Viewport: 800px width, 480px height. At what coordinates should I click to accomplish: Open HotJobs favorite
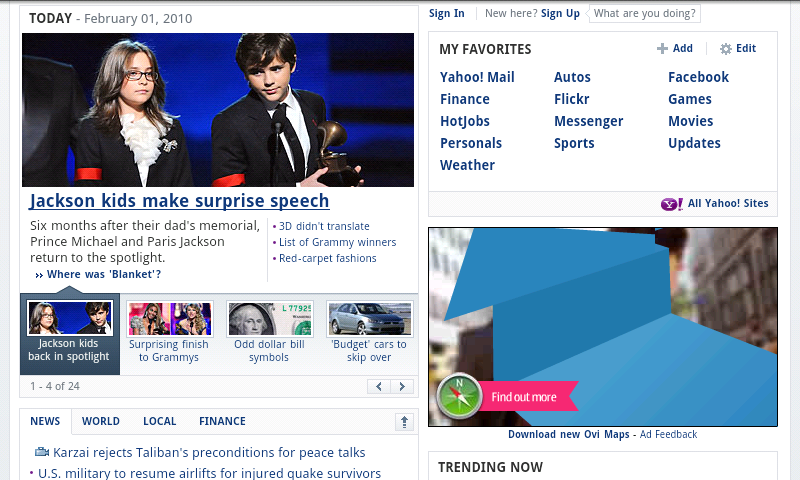tap(465, 121)
